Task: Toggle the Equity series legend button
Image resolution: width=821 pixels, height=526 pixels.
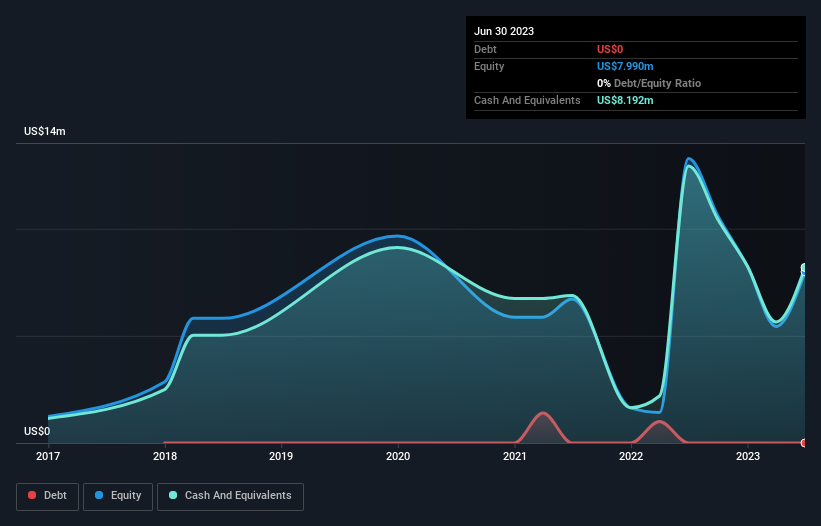Action: (x=118, y=496)
